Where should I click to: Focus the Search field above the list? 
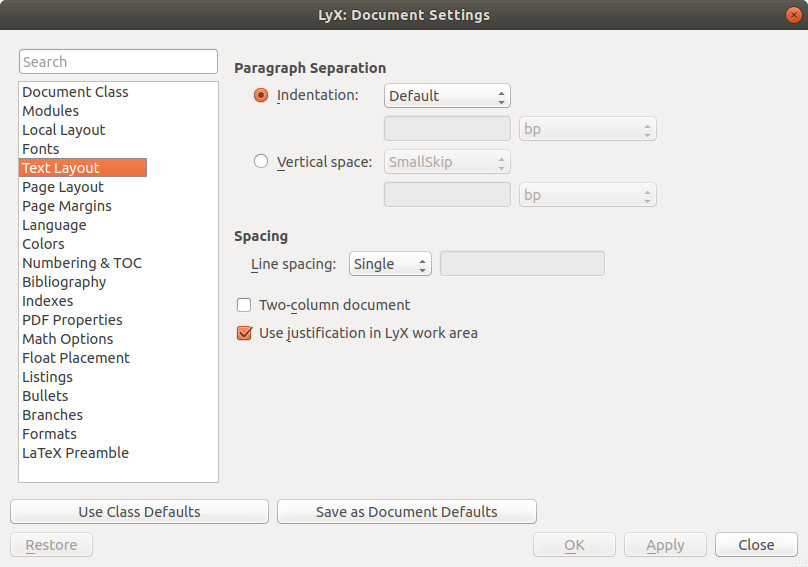(x=118, y=62)
